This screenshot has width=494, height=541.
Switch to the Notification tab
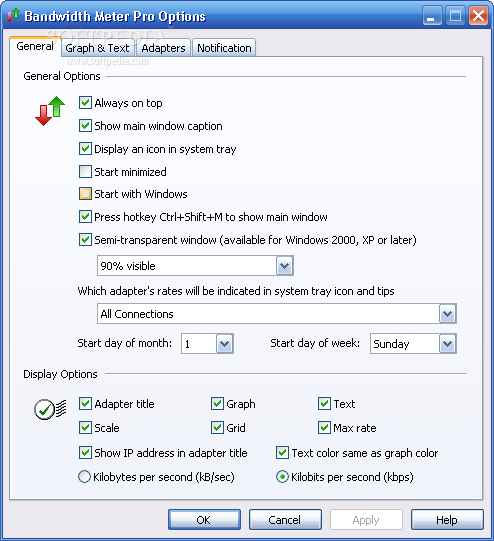pos(224,48)
